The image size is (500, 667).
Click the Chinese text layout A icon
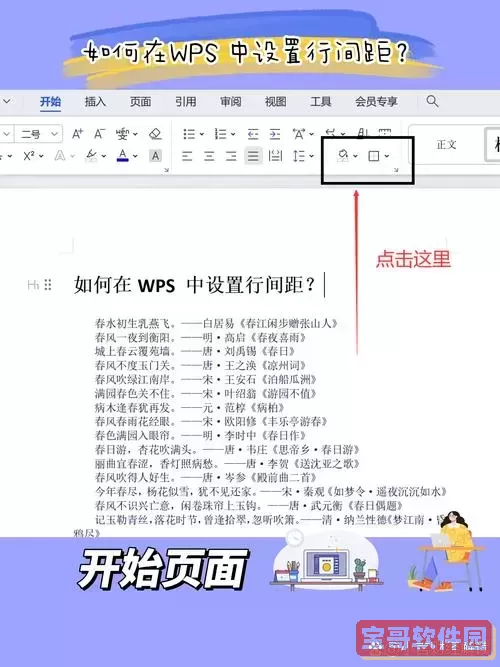pos(299,134)
